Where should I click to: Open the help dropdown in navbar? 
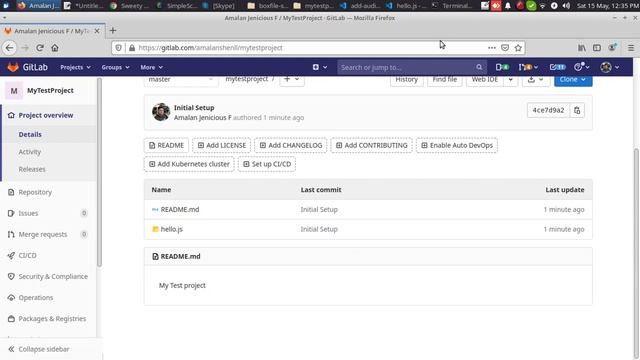[x=582, y=67]
